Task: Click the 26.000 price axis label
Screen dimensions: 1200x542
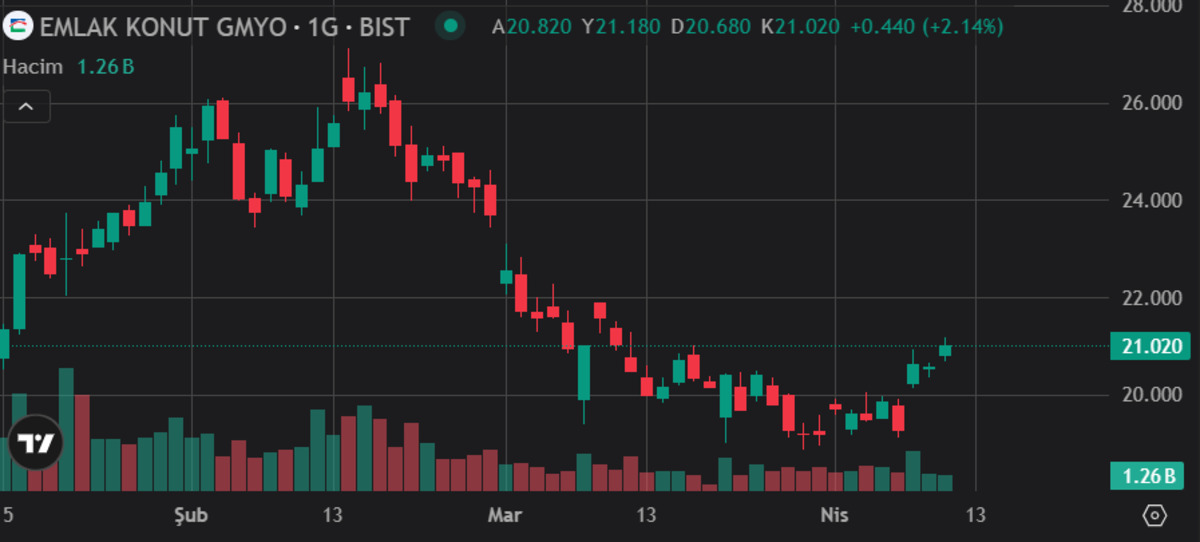Action: pos(1154,104)
